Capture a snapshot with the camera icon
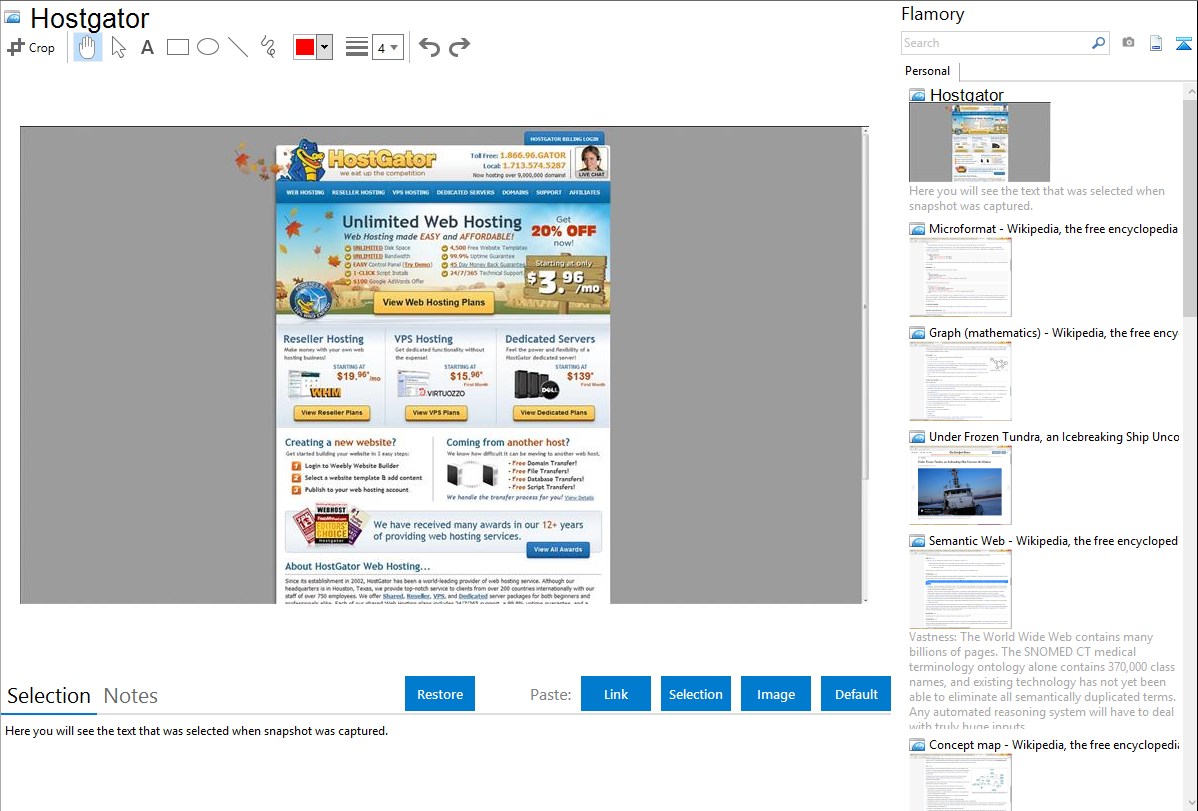The height and width of the screenshot is (811, 1198). click(1128, 43)
